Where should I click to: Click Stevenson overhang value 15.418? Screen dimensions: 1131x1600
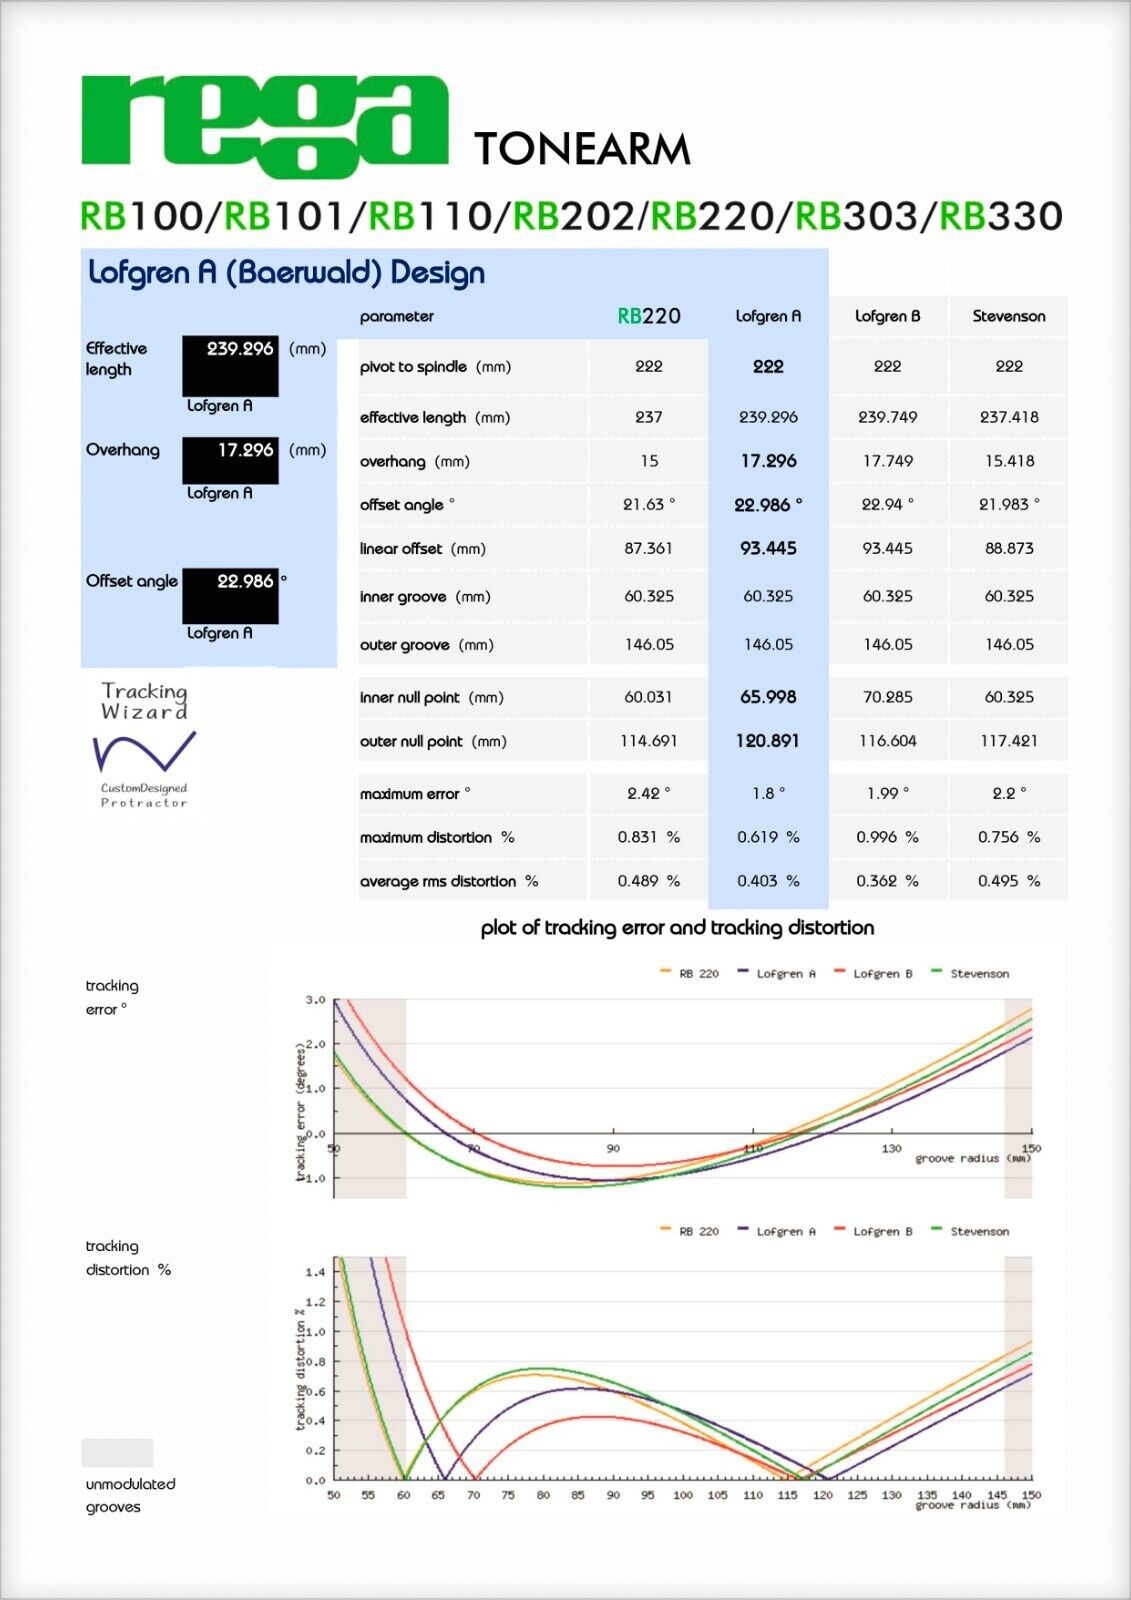pos(1009,461)
